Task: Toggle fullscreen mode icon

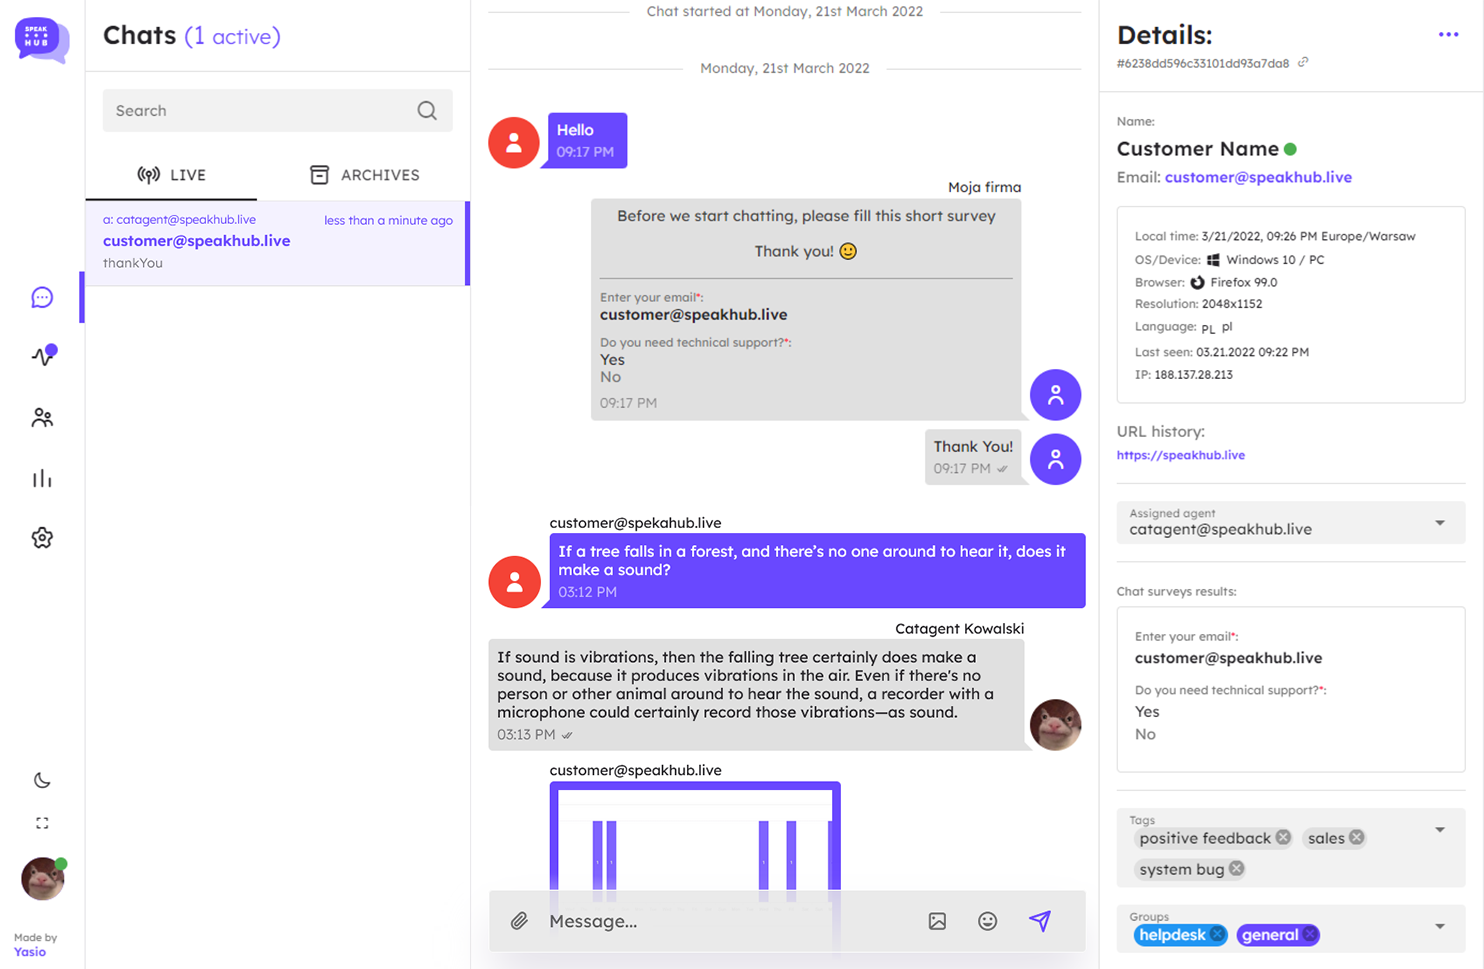Action: point(42,823)
